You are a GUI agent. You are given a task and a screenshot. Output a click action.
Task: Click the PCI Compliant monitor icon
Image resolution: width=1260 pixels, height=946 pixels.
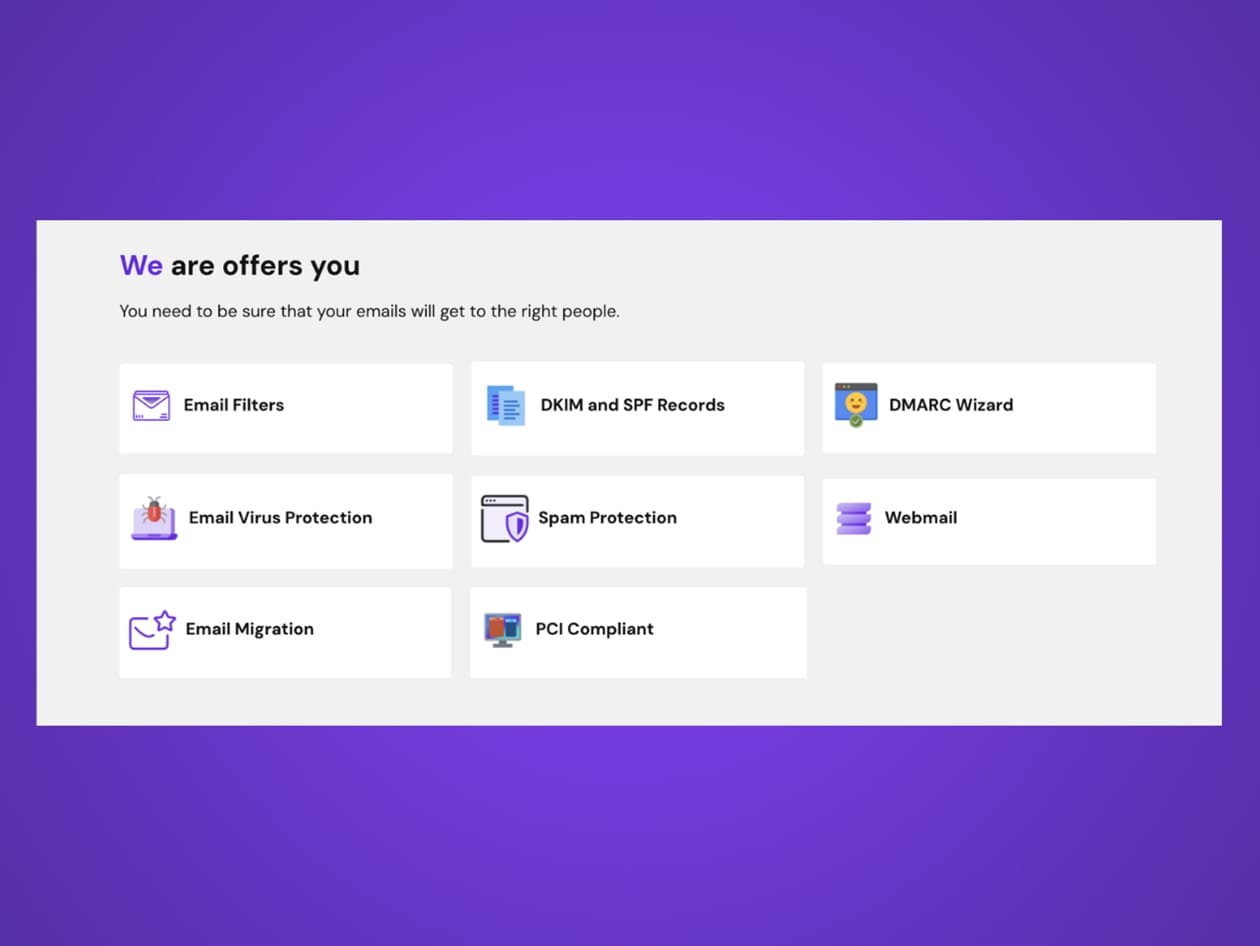pos(503,630)
